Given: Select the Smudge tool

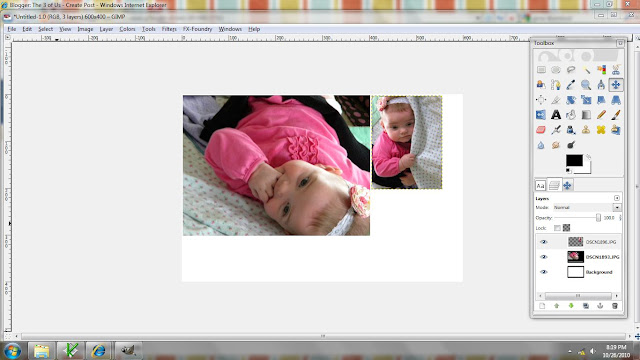Looking at the screenshot, I should coord(556,145).
